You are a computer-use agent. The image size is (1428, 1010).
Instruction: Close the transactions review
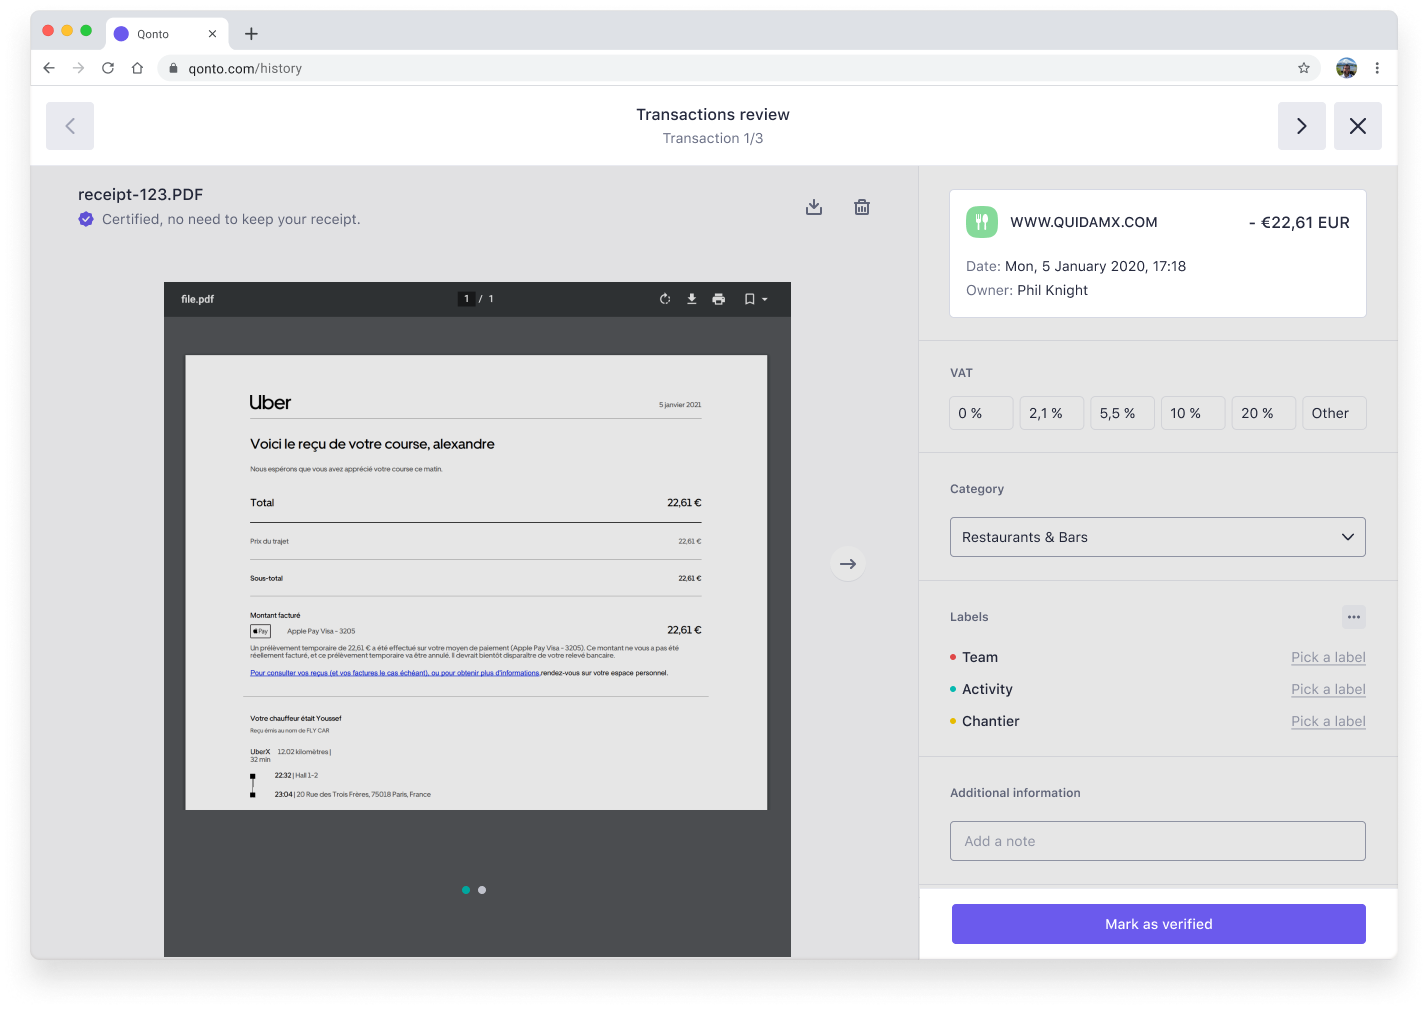pyautogui.click(x=1358, y=126)
